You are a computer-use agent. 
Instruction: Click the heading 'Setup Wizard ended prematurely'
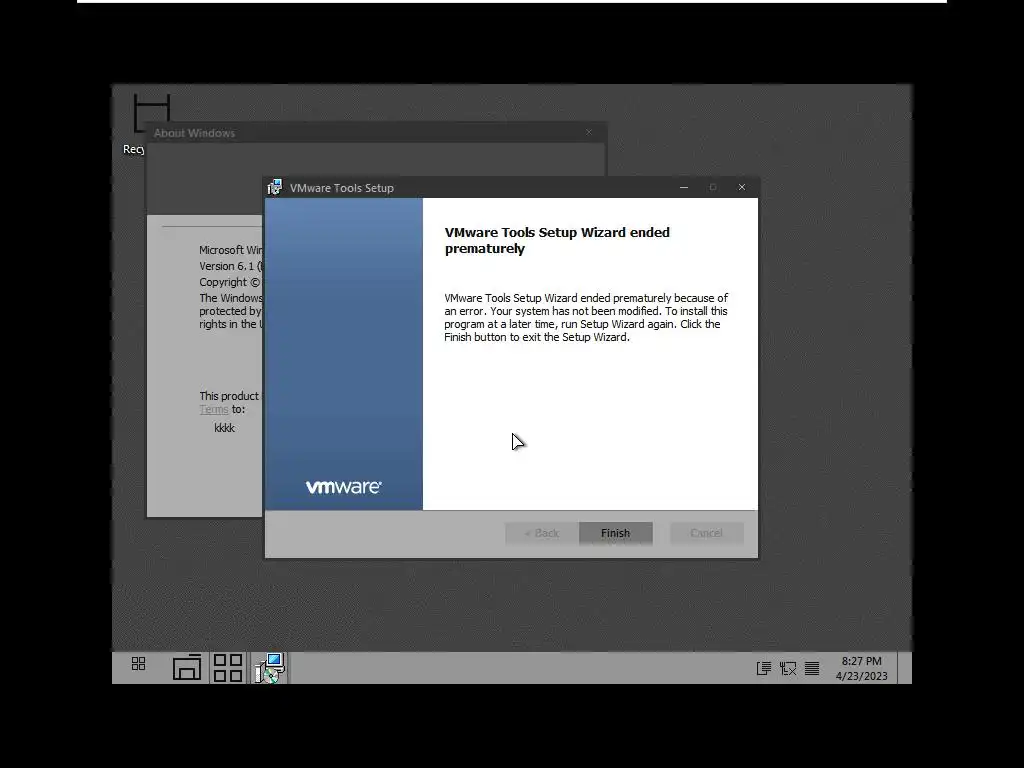click(557, 240)
